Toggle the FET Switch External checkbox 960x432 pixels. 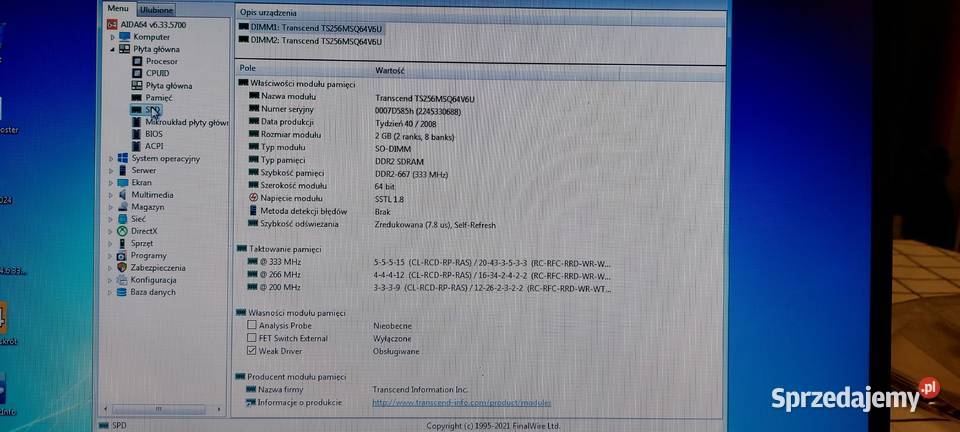pos(252,338)
